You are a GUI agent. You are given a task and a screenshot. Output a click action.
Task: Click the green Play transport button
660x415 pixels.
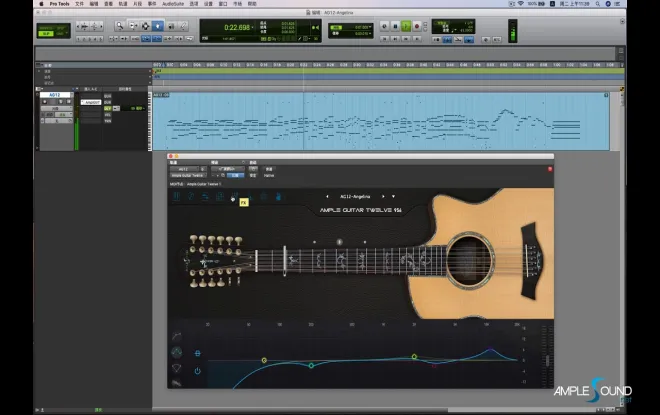(x=406, y=26)
